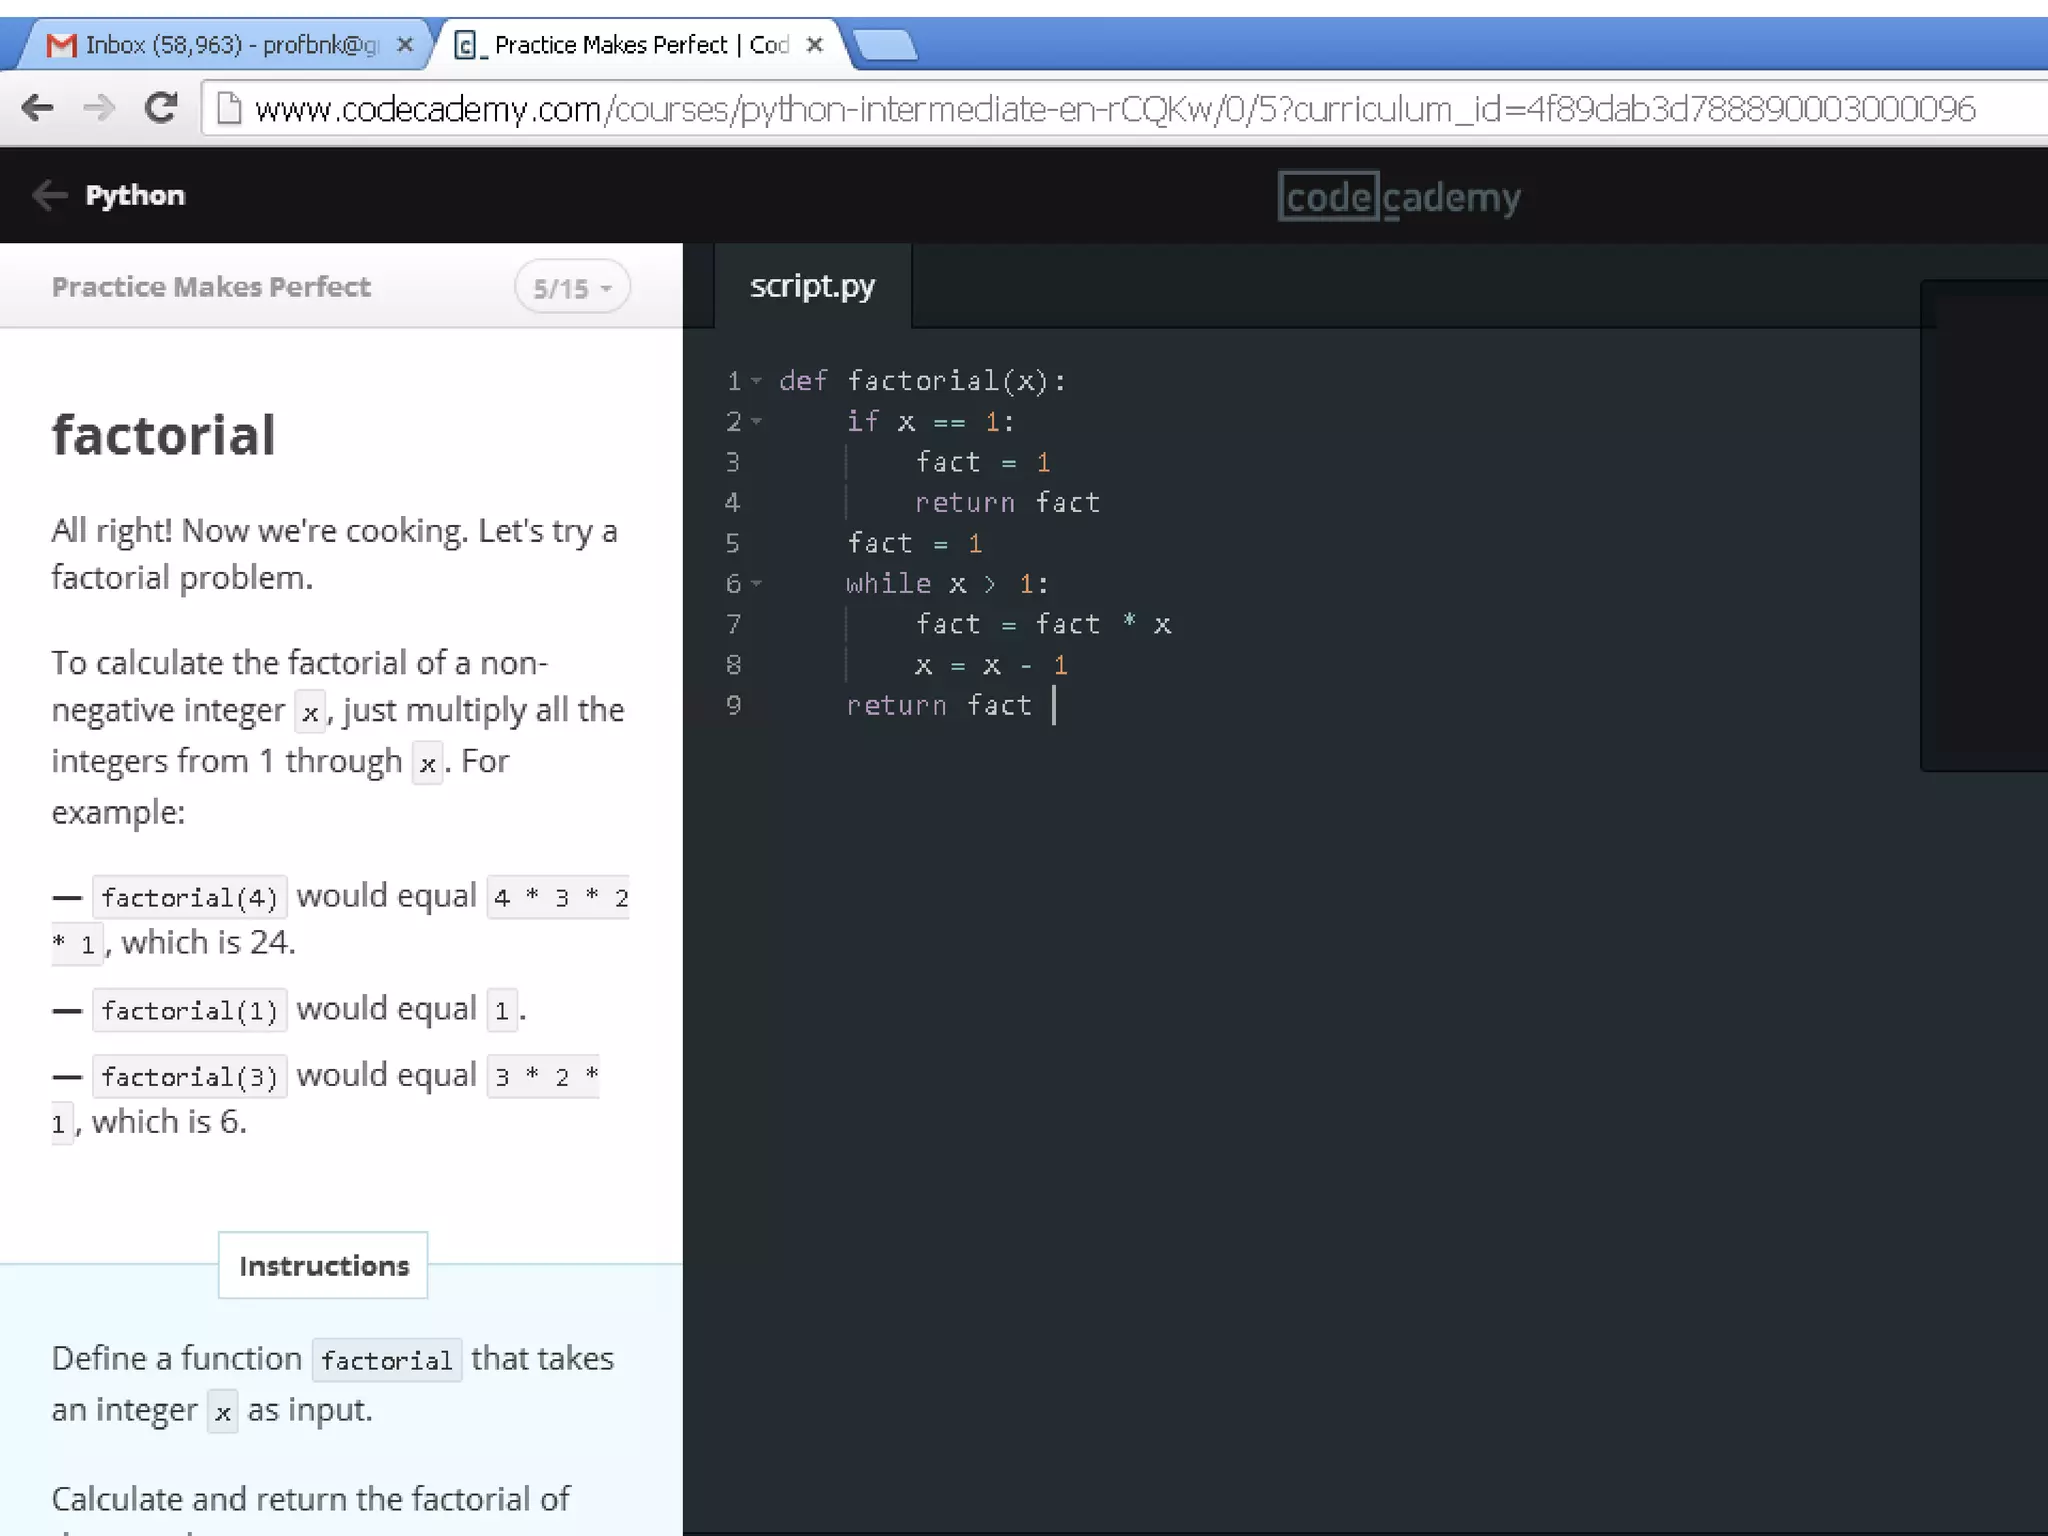The height and width of the screenshot is (1536, 2048).
Task: Click the factorial(1) code example
Action: [x=190, y=1010]
